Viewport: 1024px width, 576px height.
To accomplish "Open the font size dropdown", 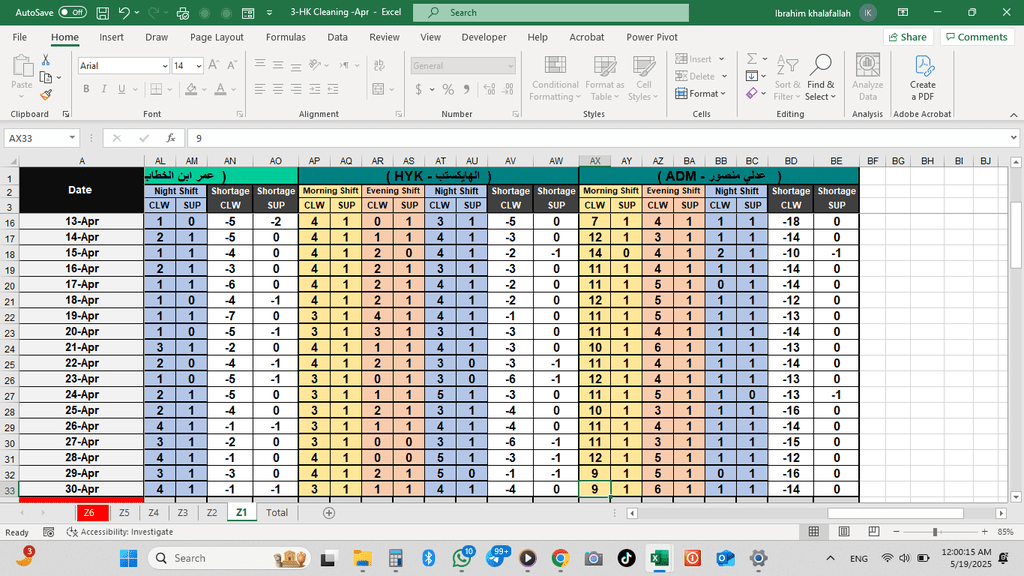I will [199, 66].
